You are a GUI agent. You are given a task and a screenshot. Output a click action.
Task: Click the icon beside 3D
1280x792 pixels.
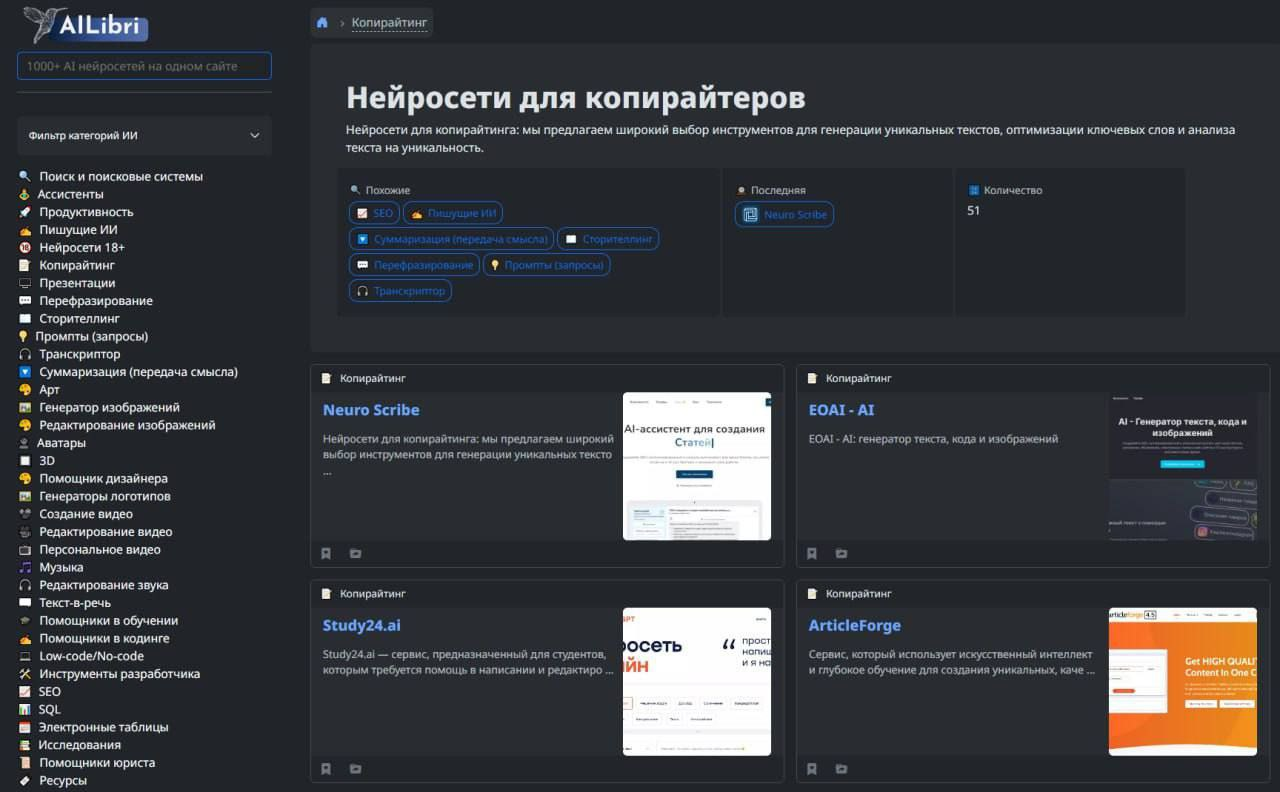point(25,461)
